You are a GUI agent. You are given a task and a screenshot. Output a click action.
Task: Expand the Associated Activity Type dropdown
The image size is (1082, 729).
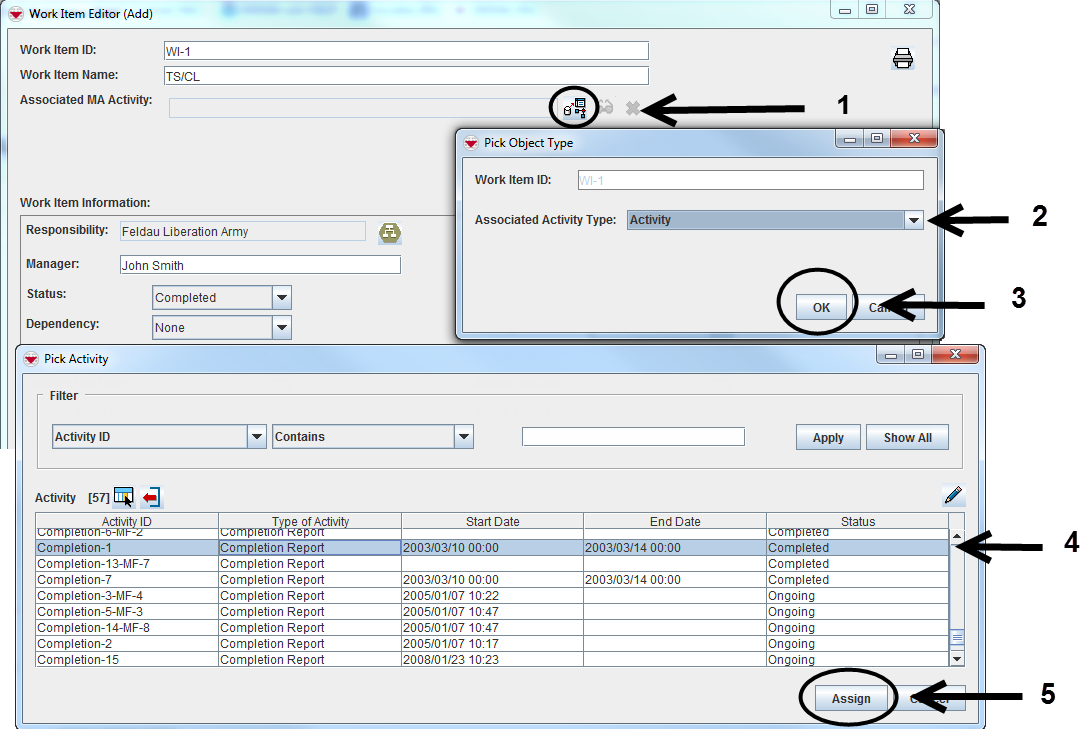(913, 220)
